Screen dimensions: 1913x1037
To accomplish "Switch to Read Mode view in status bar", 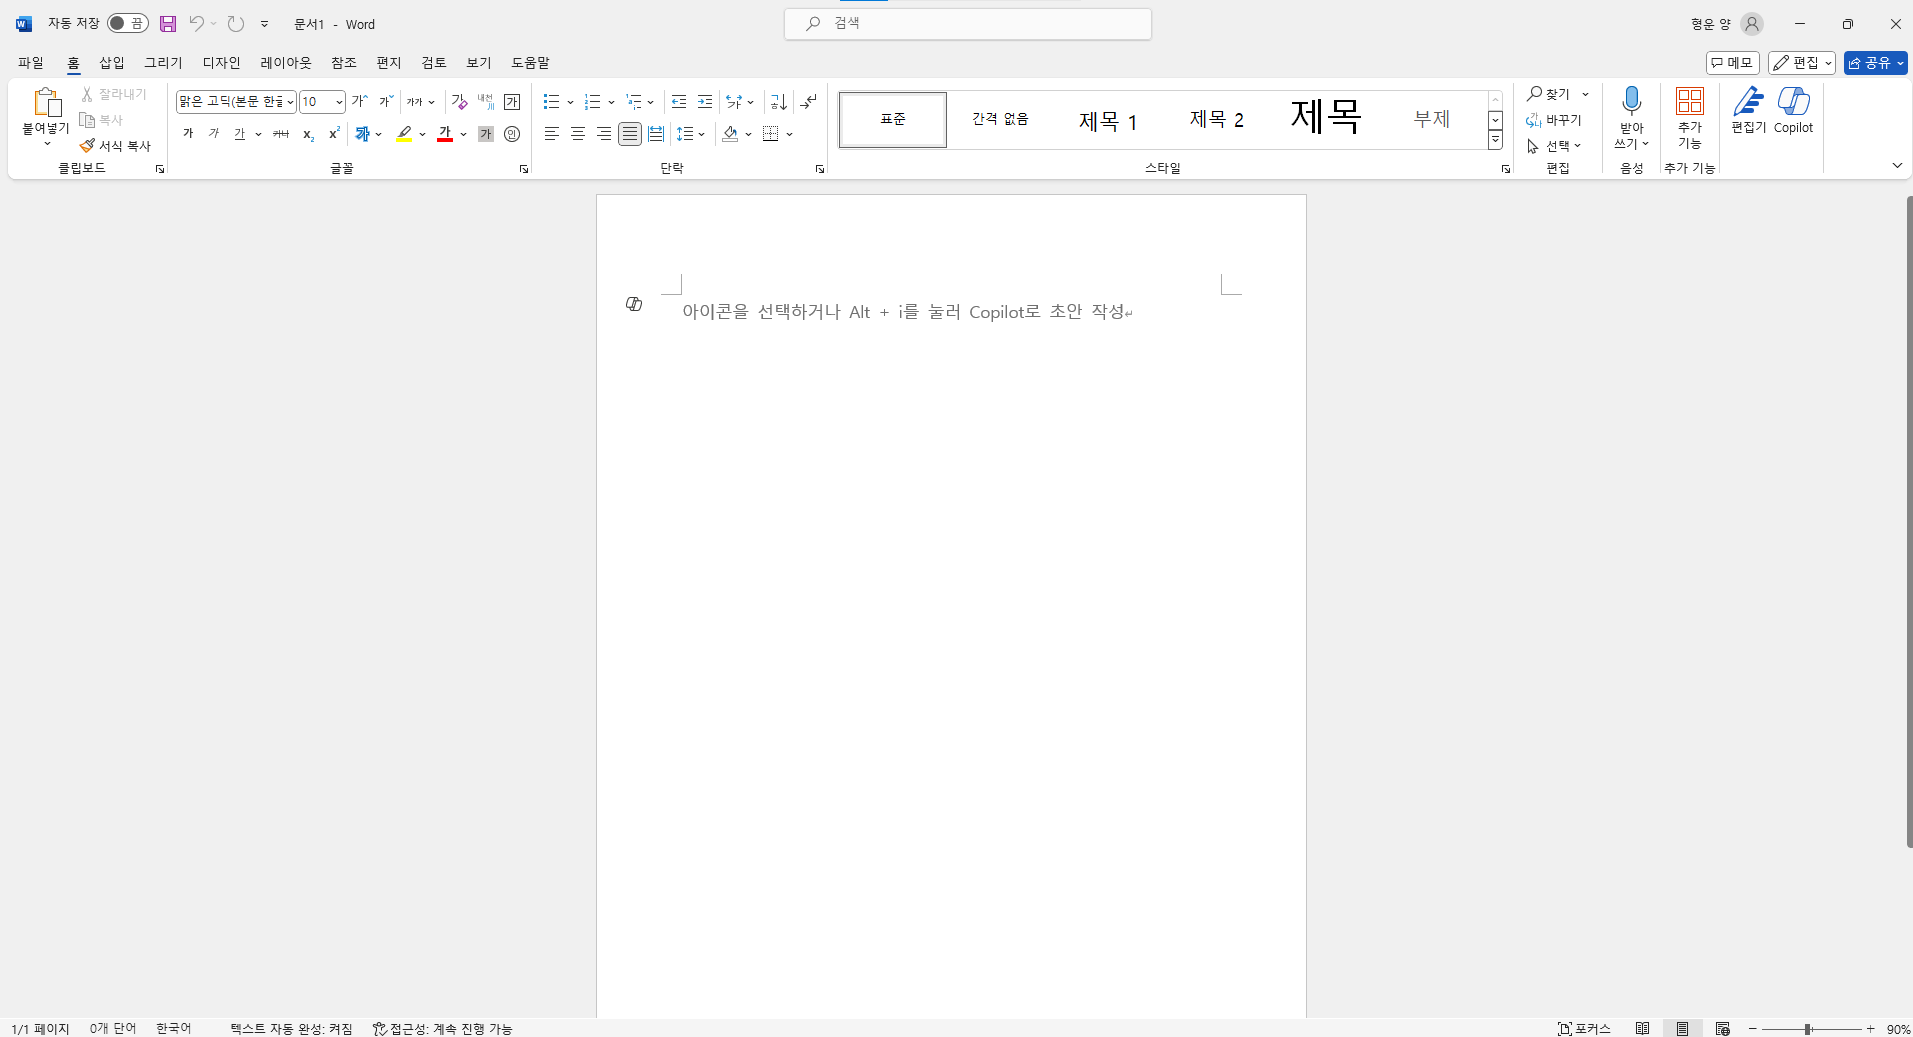I will [x=1643, y=1028].
